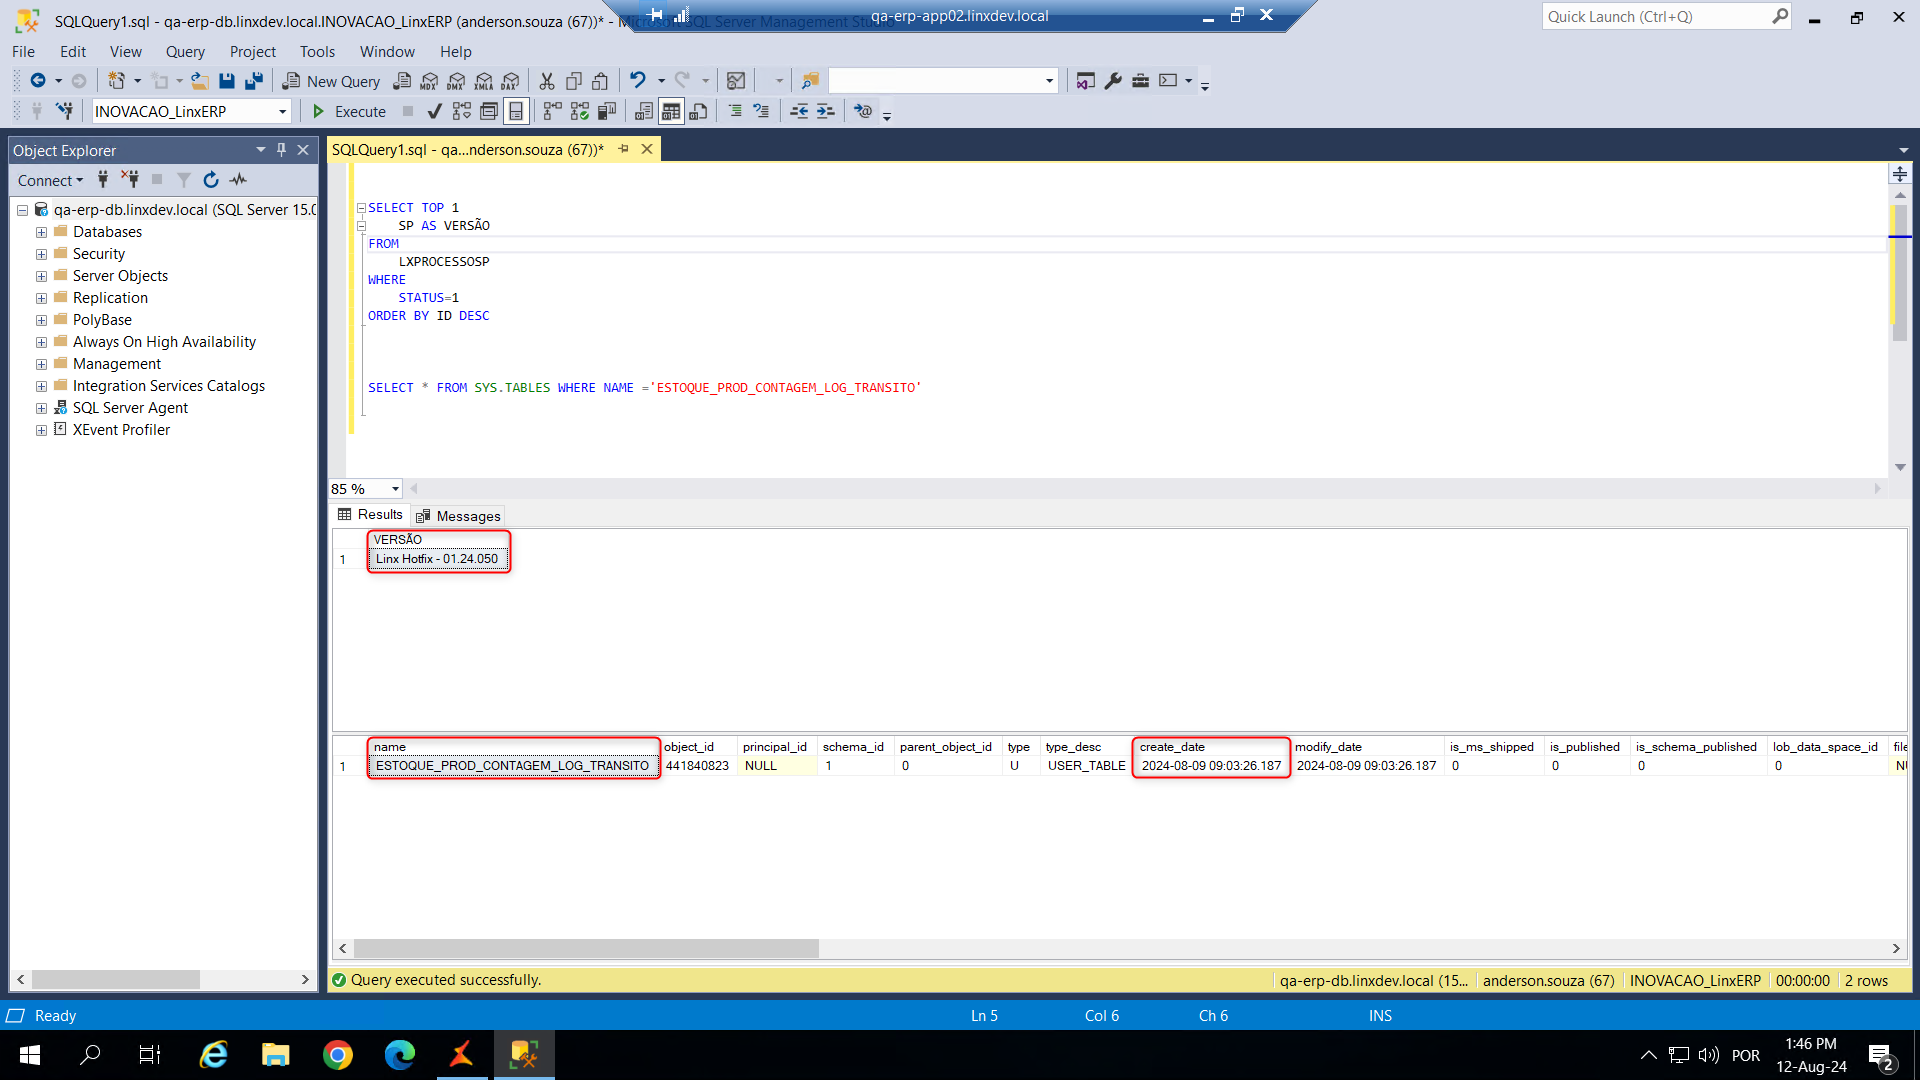The width and height of the screenshot is (1920, 1080).
Task: Click the results horizontal scrollbar thumb
Action: click(x=586, y=948)
